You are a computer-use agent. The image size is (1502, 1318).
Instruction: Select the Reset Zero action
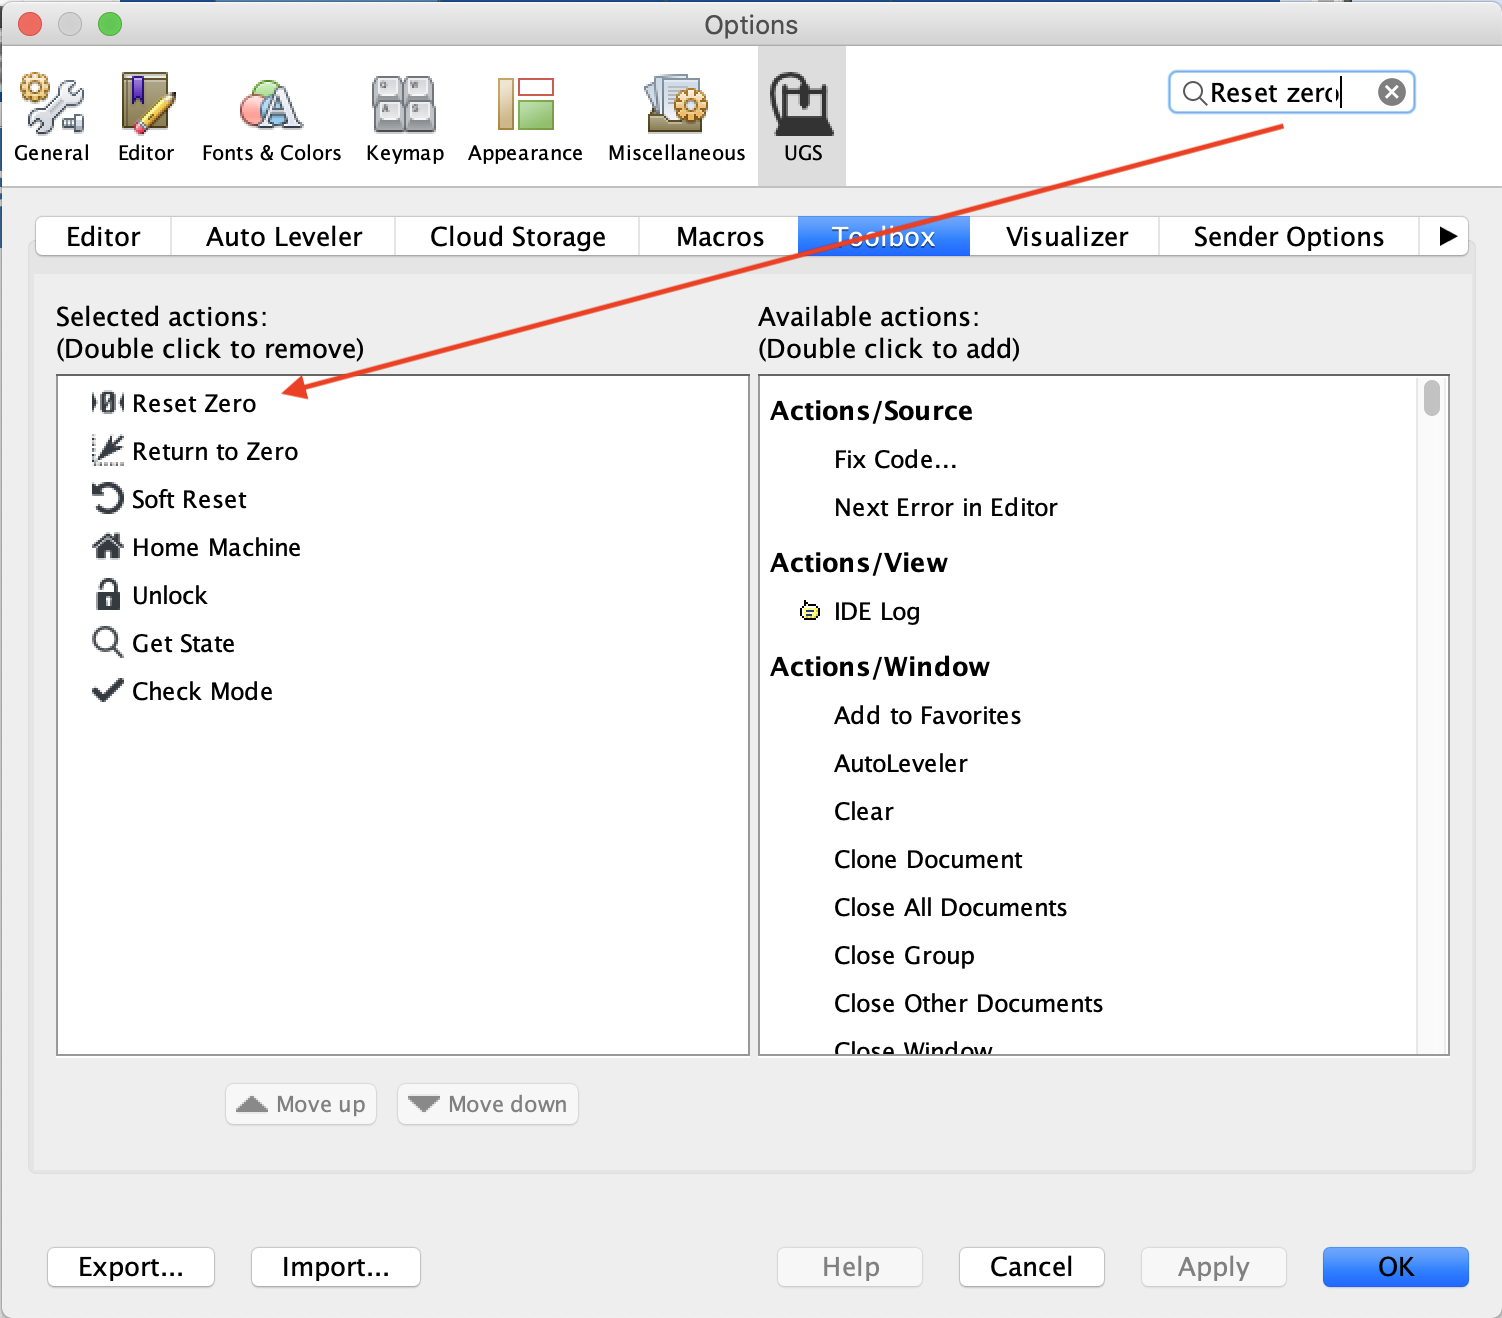194,403
